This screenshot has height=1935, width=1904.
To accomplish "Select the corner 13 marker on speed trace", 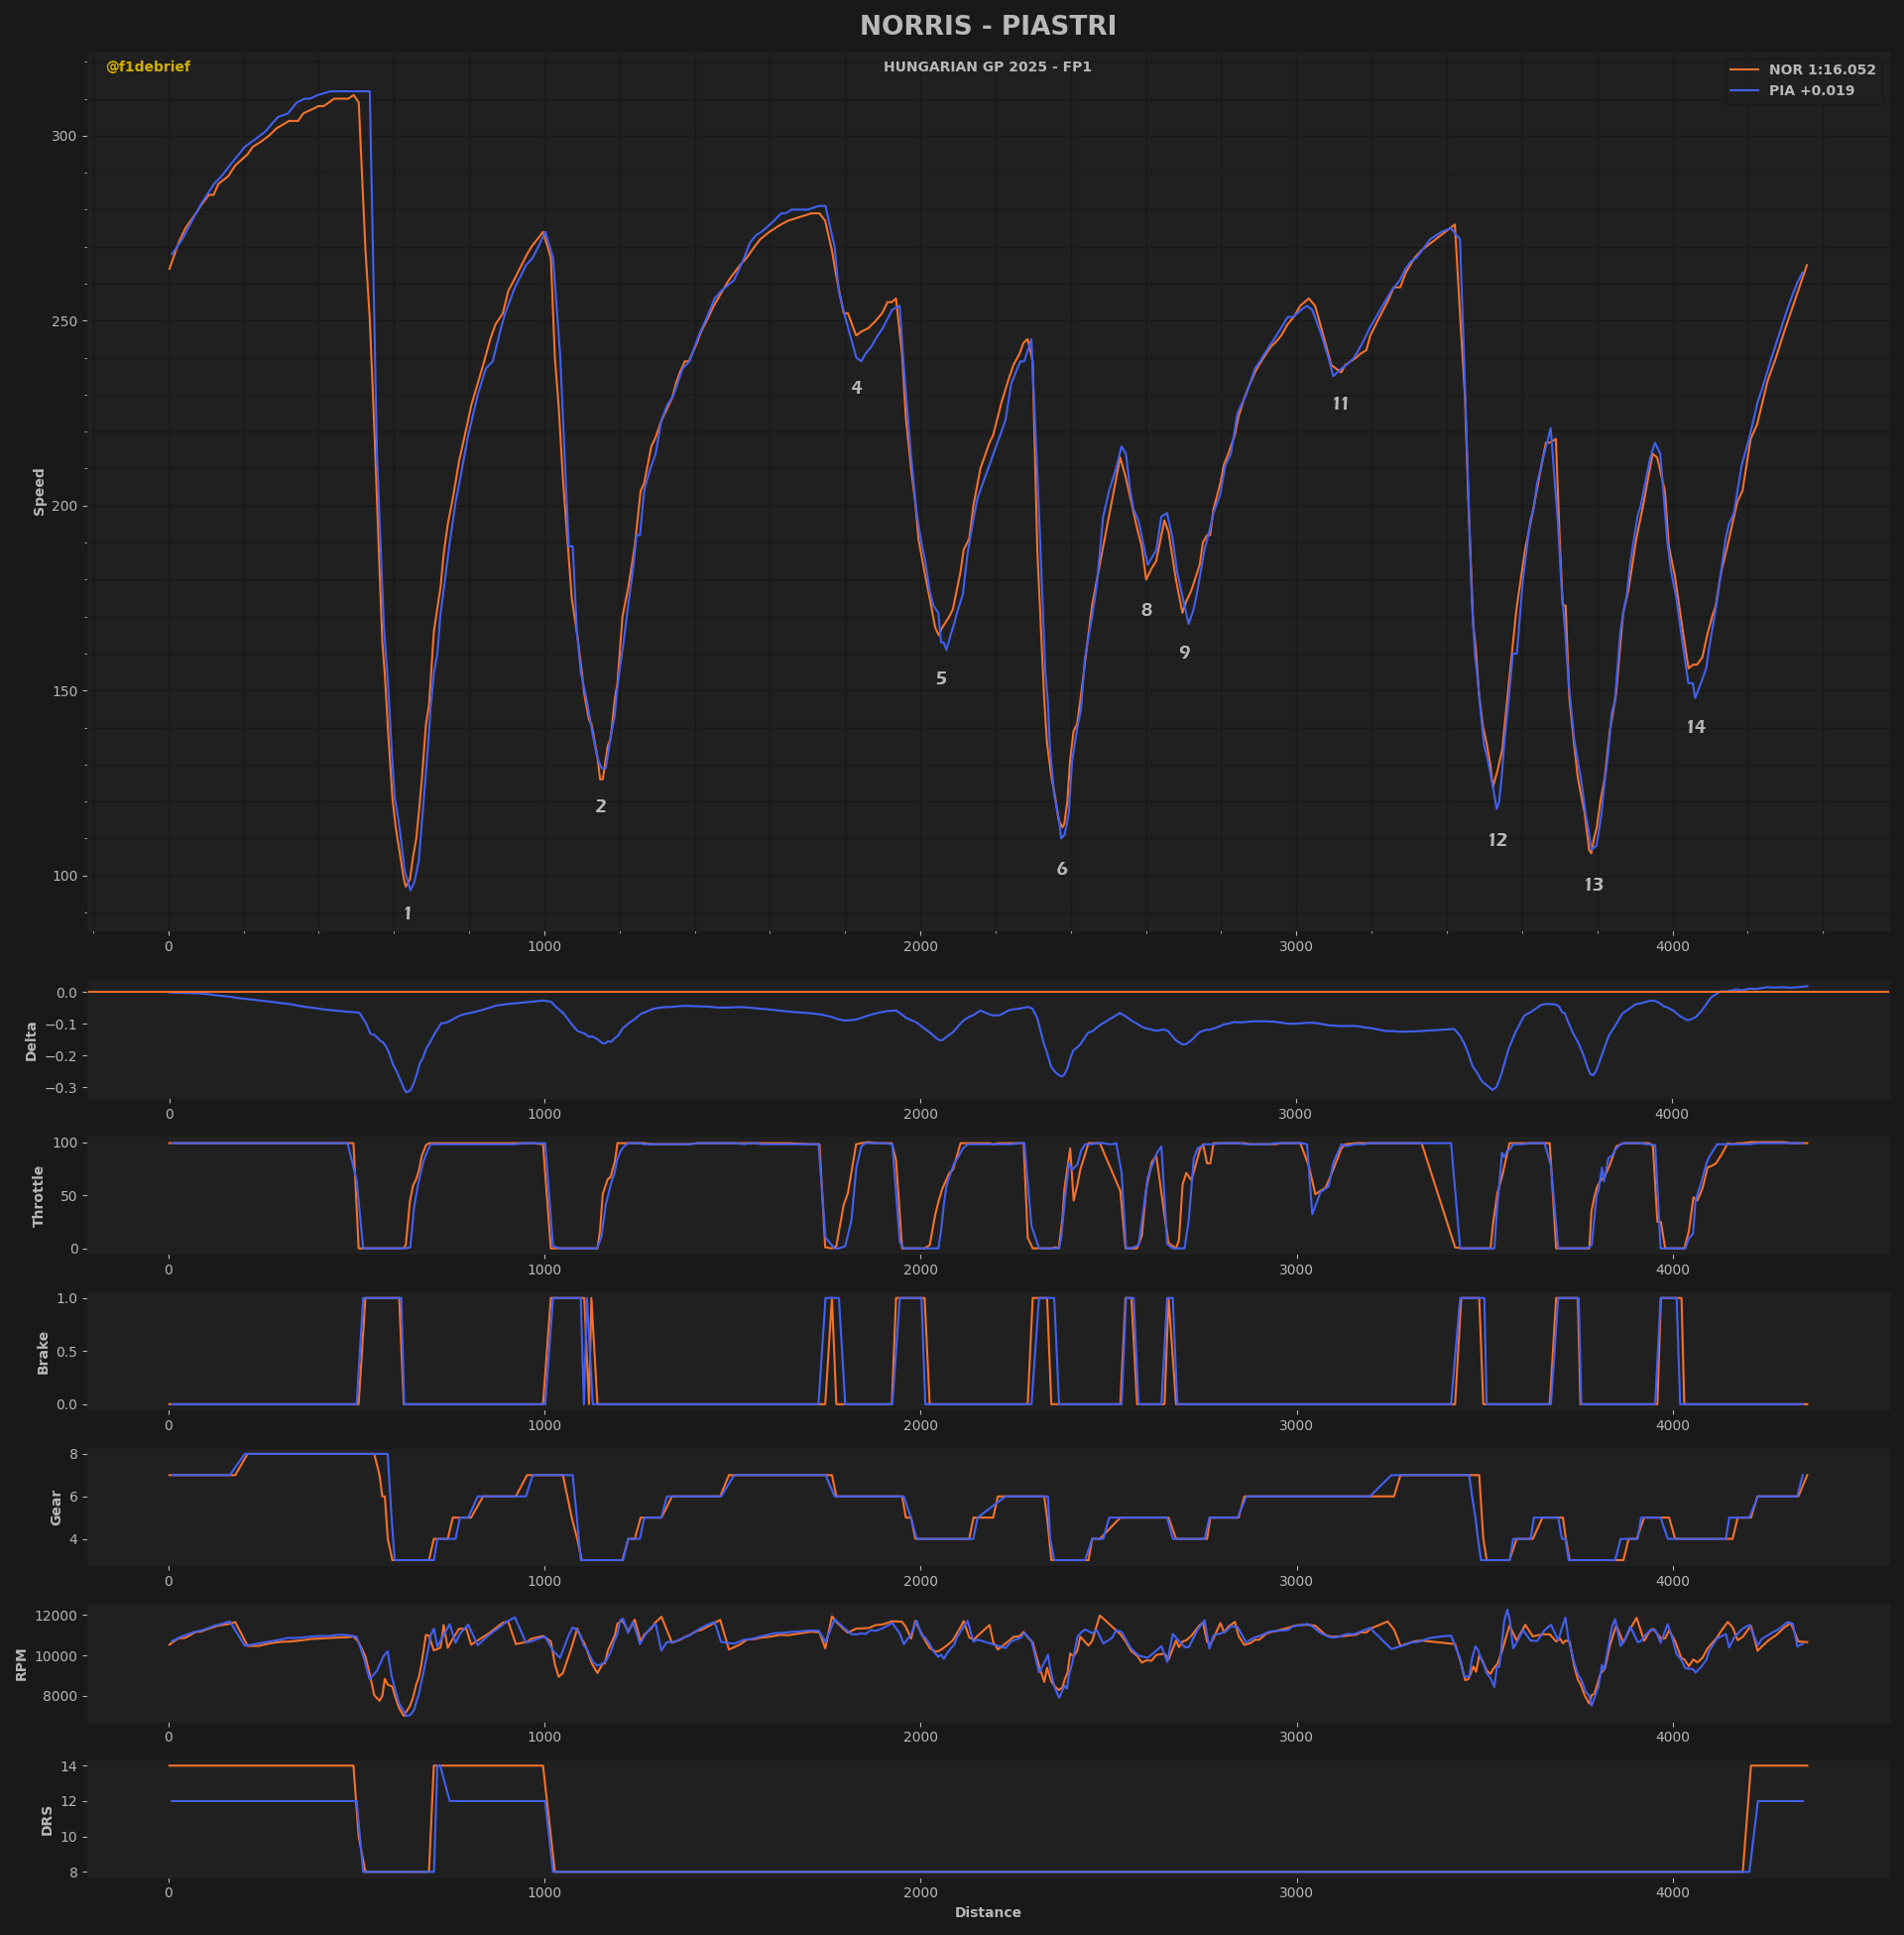I will [1594, 885].
